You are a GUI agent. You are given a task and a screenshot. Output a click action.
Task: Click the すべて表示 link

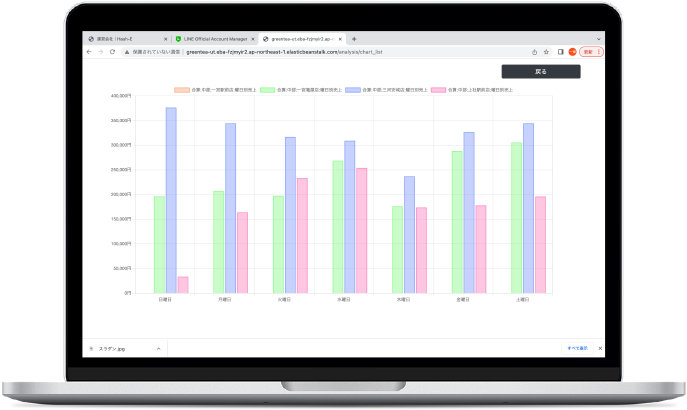(577, 348)
